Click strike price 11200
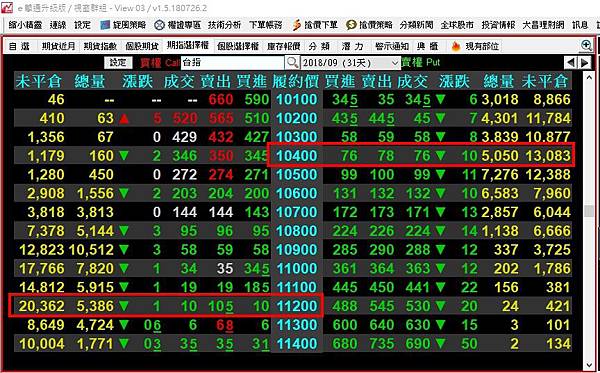600x373 pixels. (297, 306)
